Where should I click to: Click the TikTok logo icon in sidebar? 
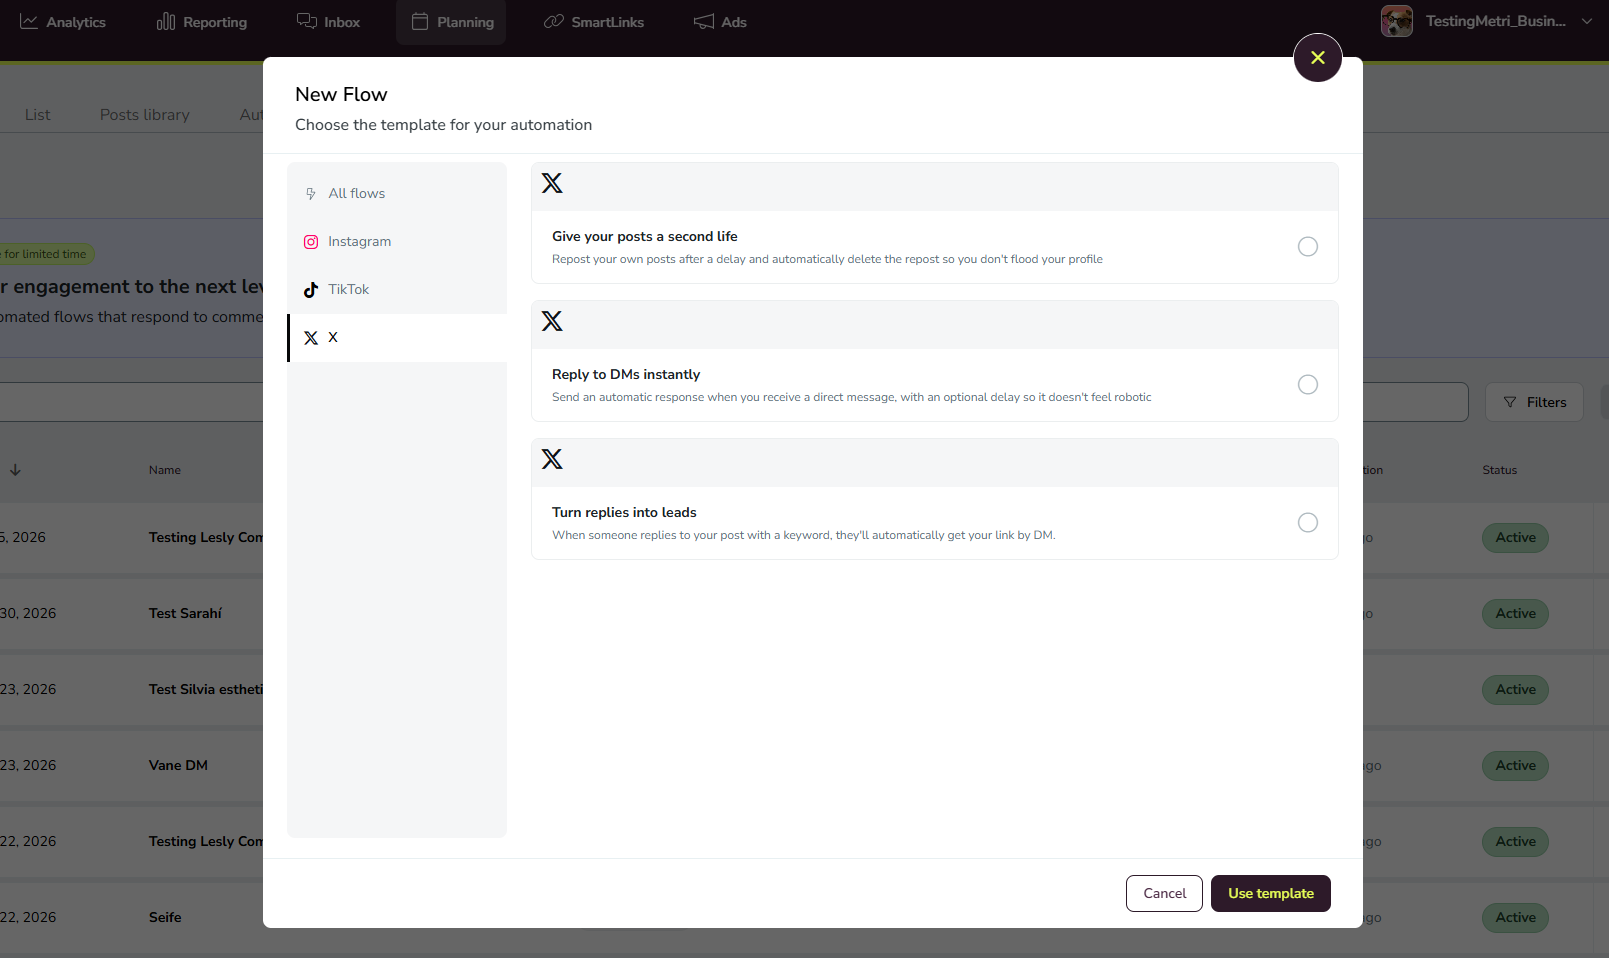[311, 290]
